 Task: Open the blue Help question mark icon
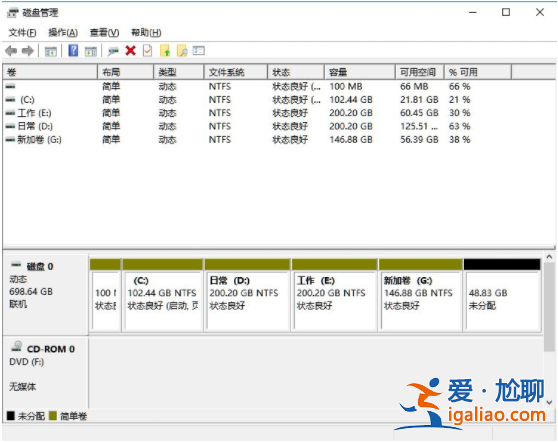click(x=73, y=51)
